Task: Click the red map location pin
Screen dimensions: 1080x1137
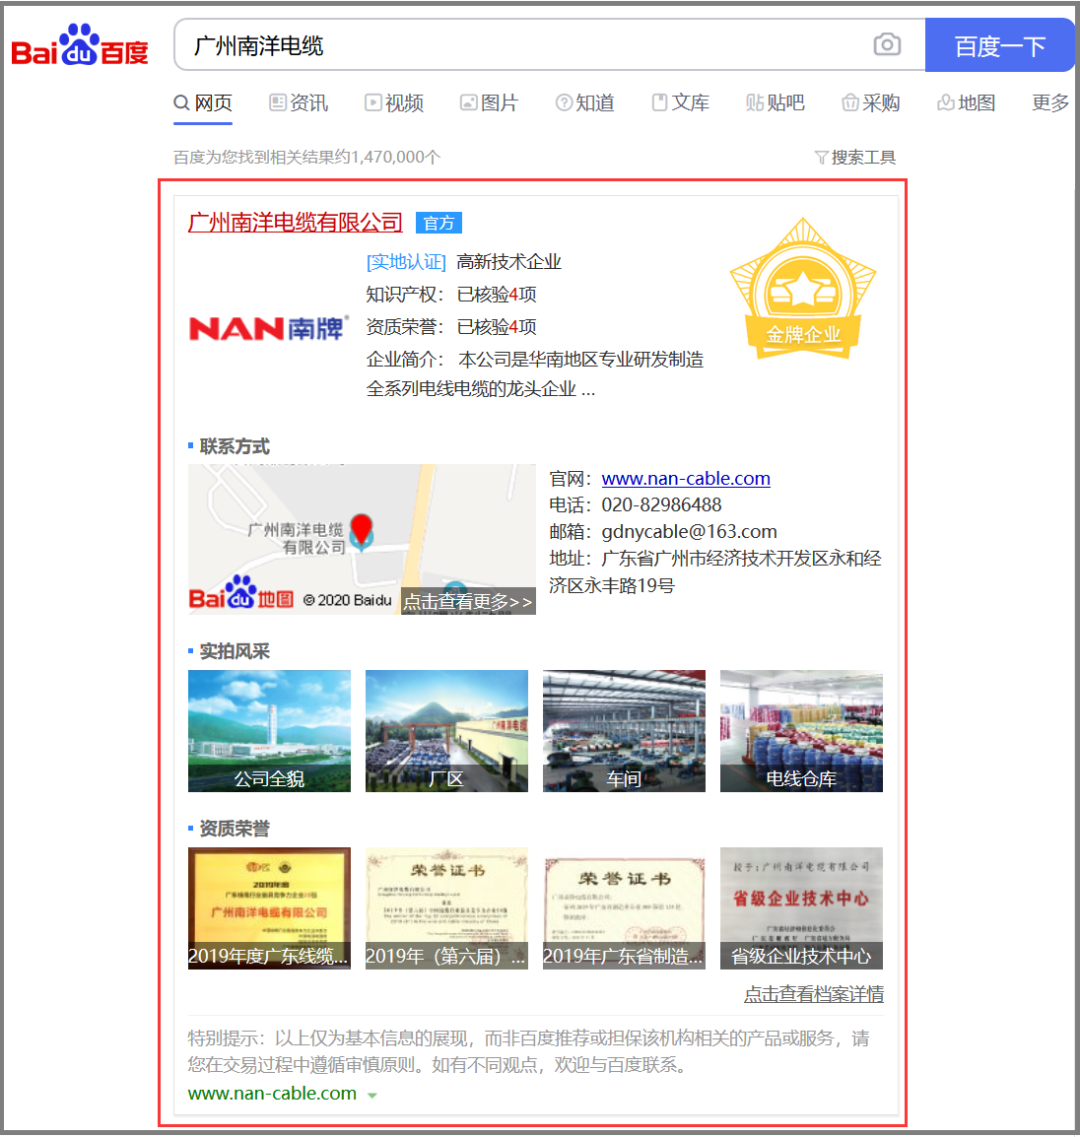Action: [x=361, y=532]
